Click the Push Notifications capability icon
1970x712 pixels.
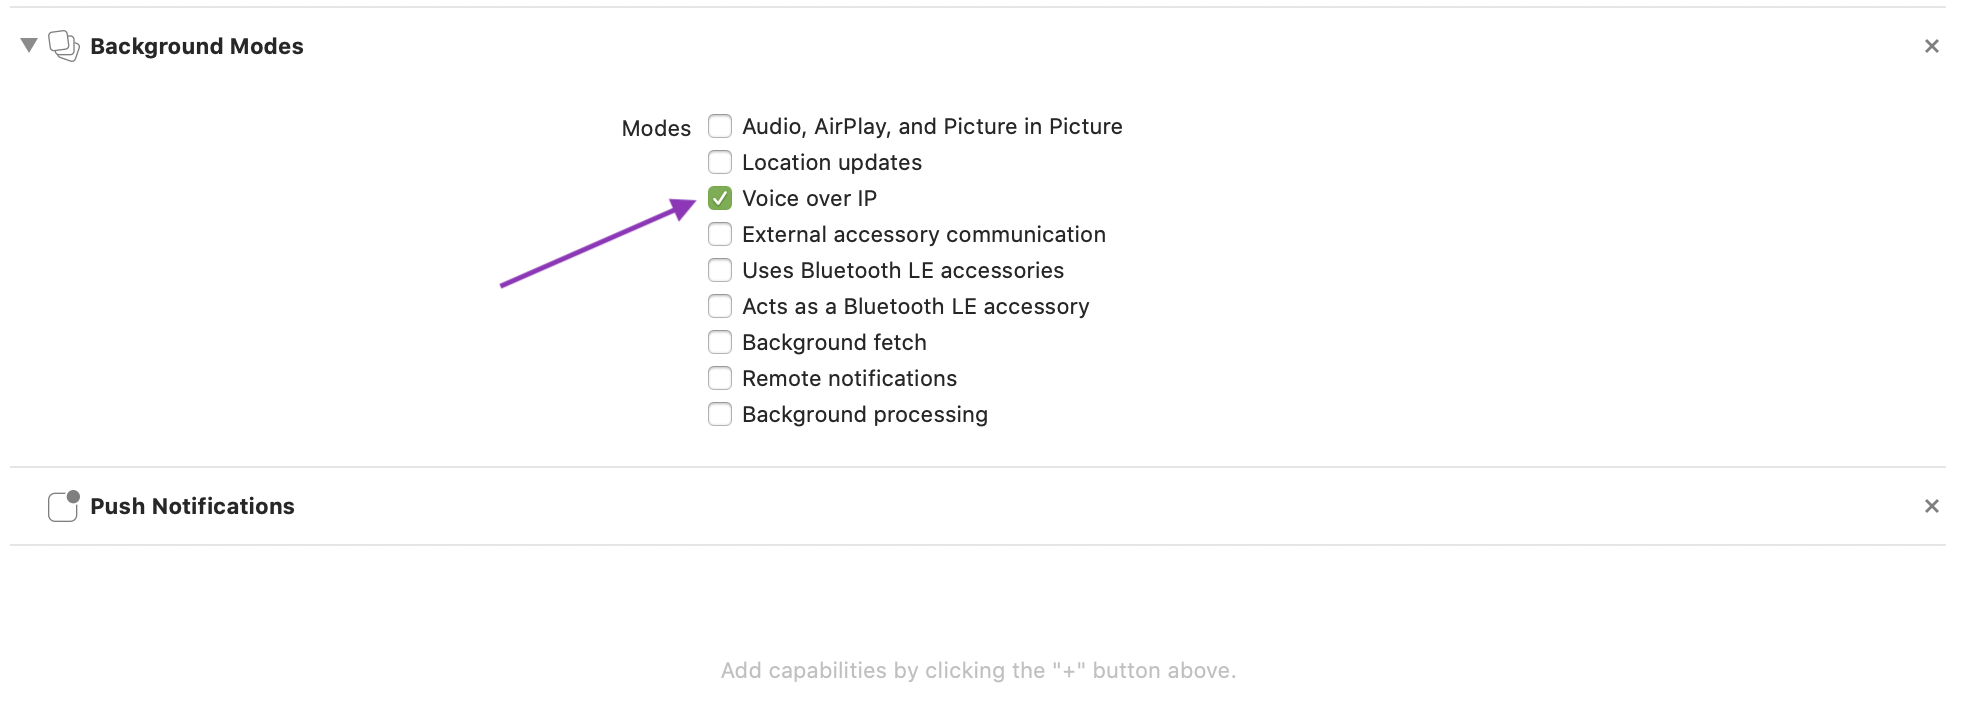[x=62, y=505]
